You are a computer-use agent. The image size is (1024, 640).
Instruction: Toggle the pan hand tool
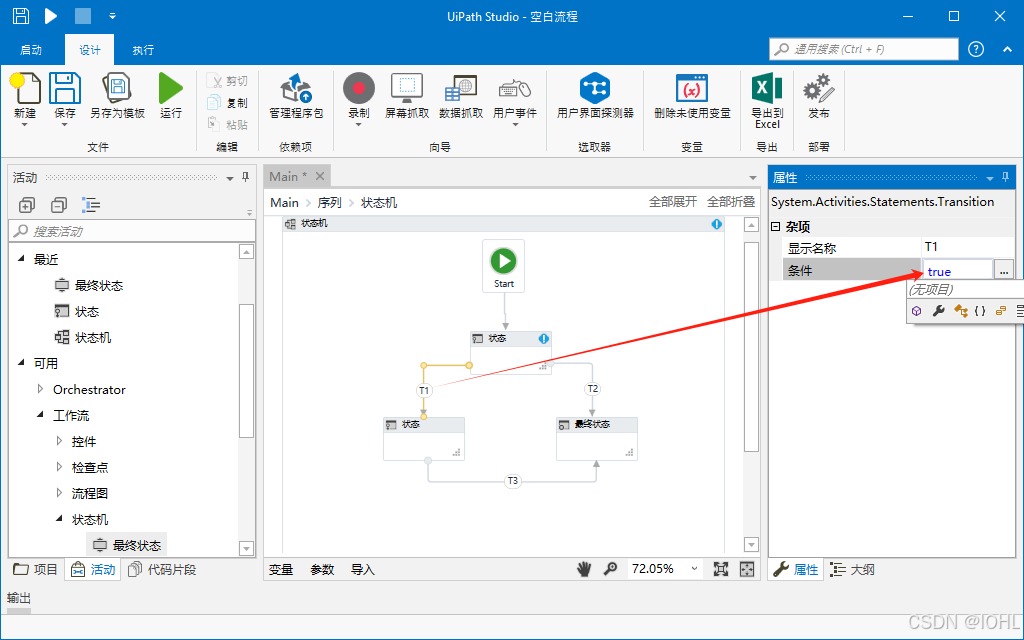[x=584, y=569]
